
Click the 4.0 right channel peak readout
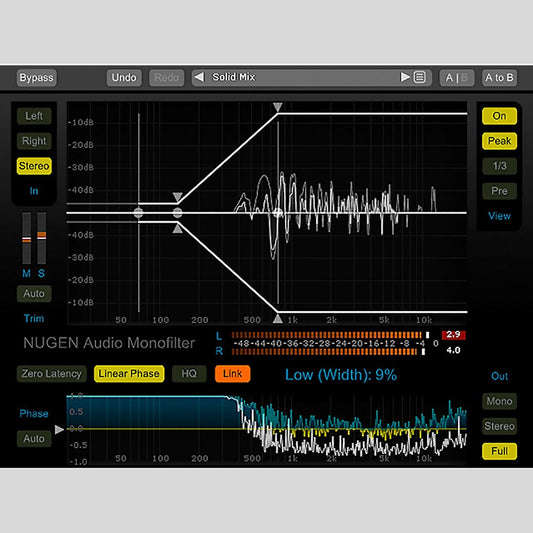[x=453, y=350]
